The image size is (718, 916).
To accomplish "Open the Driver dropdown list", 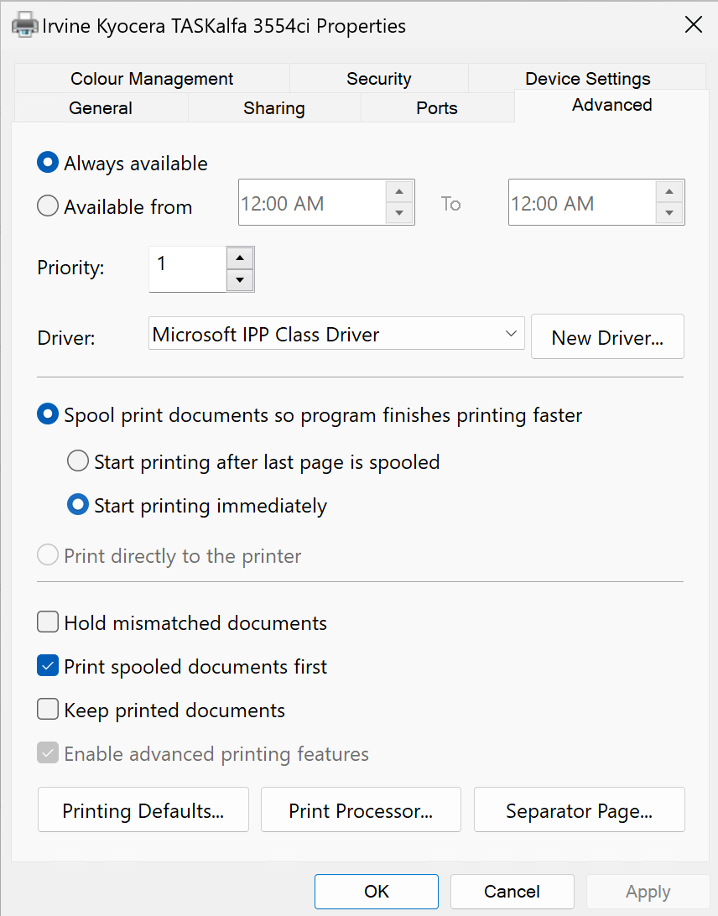I will 337,334.
